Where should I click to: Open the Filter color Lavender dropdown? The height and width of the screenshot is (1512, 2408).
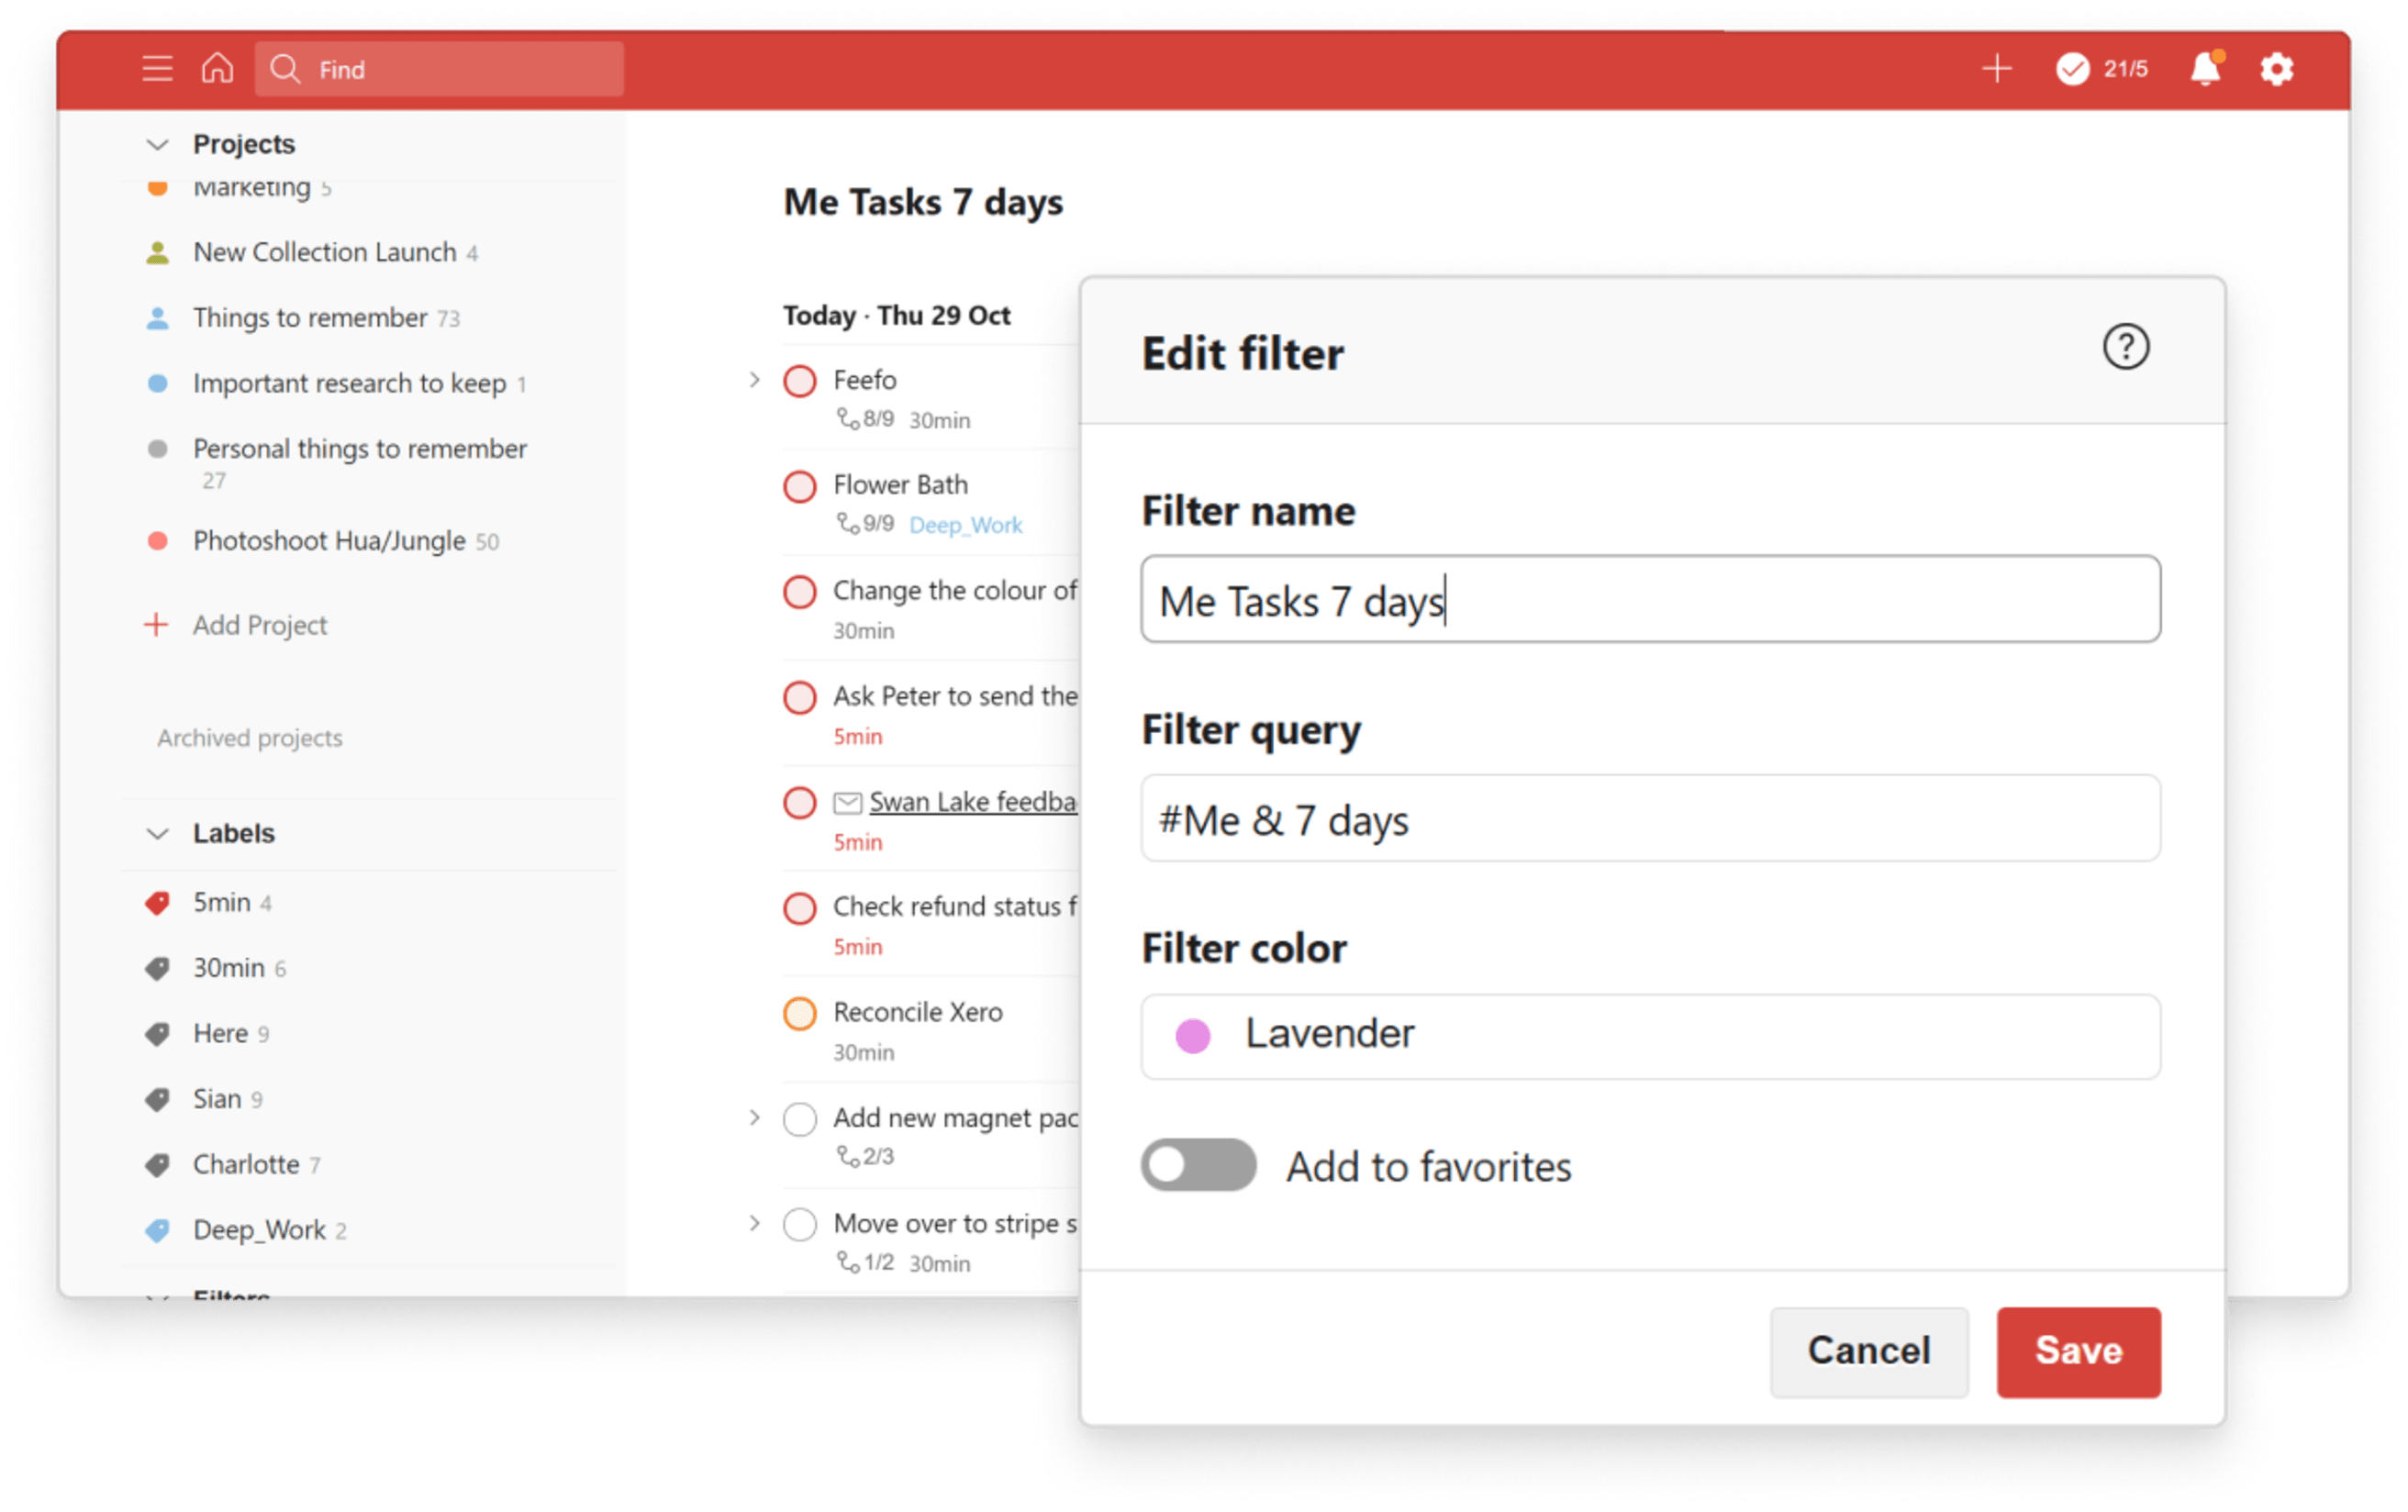click(1650, 1037)
